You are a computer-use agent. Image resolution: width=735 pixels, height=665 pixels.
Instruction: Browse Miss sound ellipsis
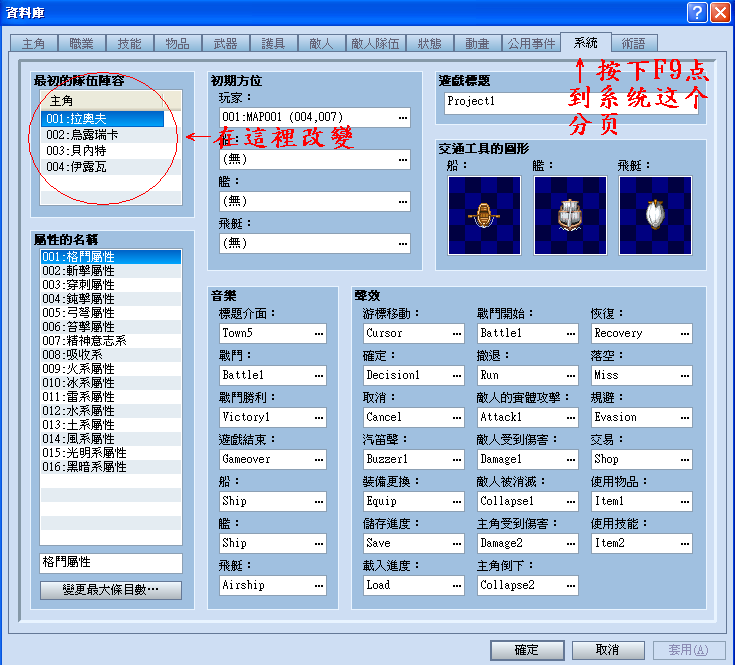pos(685,375)
